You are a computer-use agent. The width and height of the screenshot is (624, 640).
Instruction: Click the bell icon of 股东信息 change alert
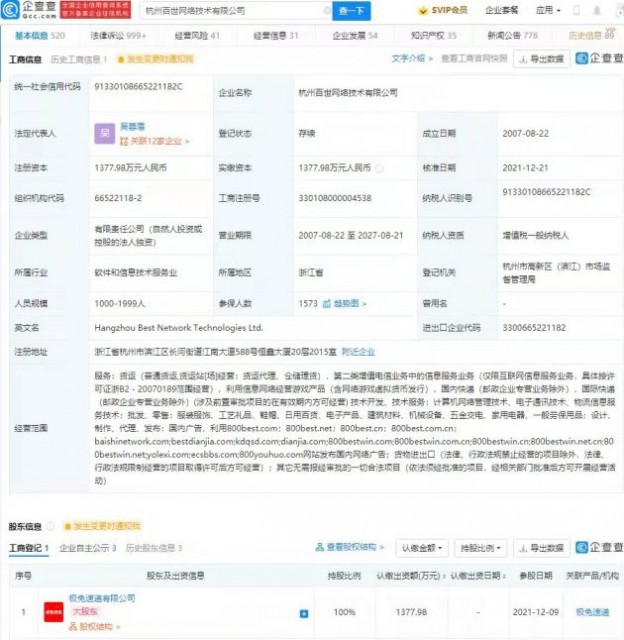coord(68,526)
